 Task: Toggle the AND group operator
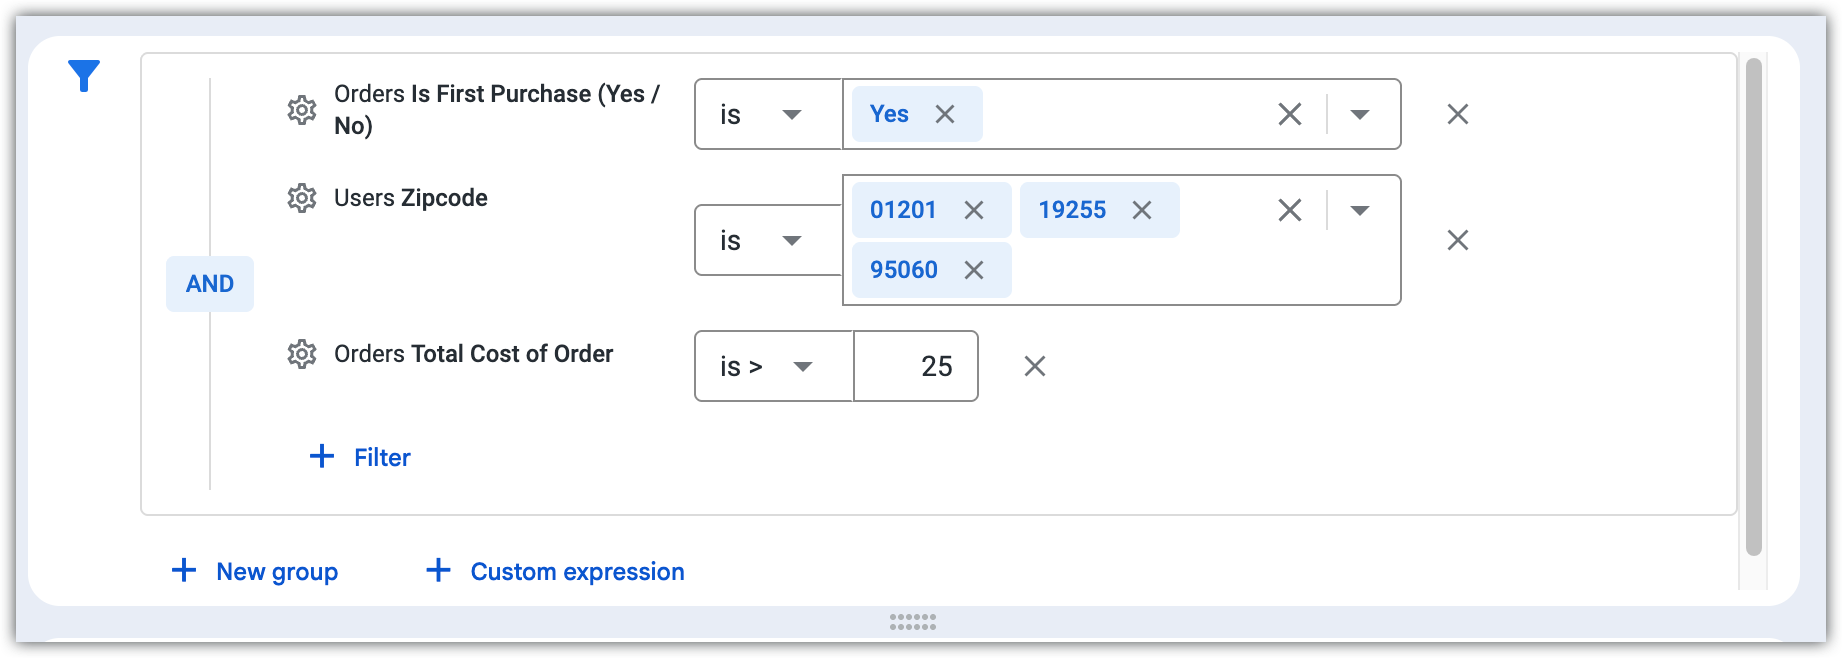(210, 284)
